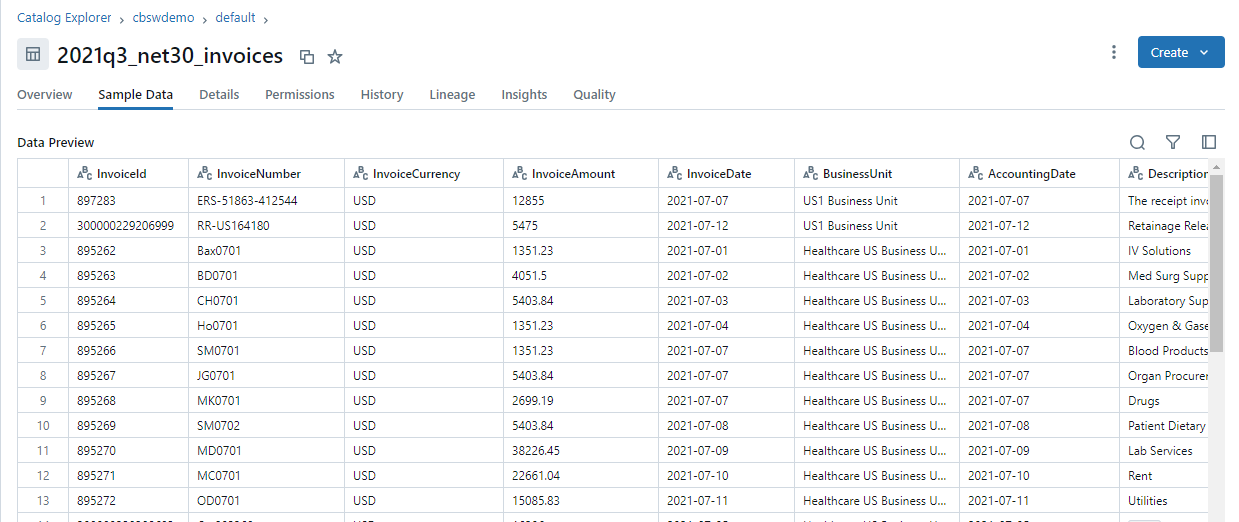Screen dimensions: 1239x522
Task: Open the filter icon for Data Preview
Action: pos(1173,143)
